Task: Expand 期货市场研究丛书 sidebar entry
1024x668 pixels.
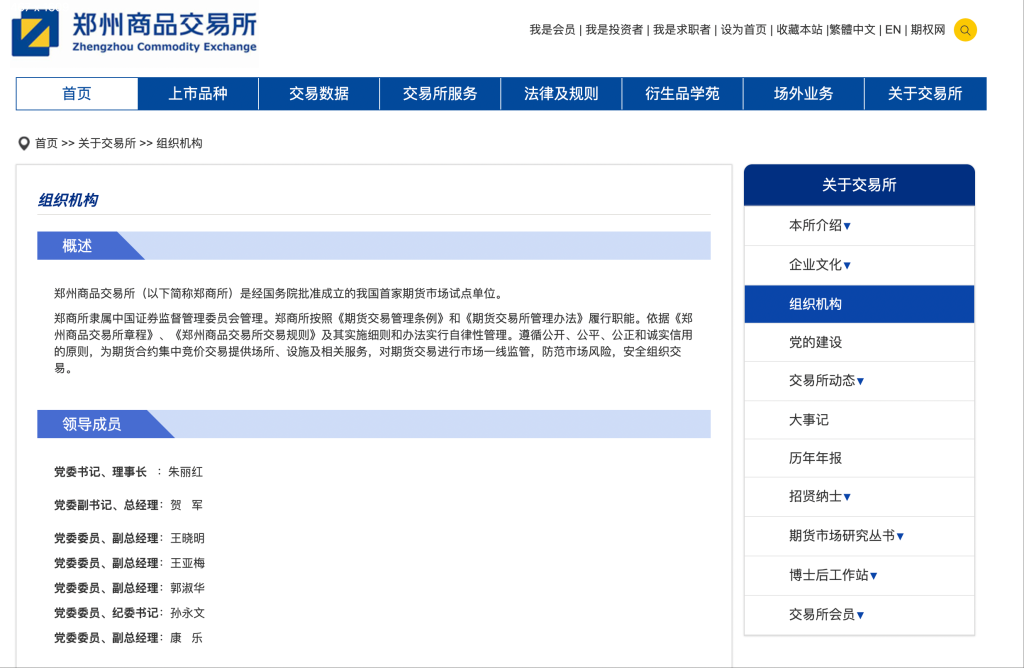Action: coord(900,536)
